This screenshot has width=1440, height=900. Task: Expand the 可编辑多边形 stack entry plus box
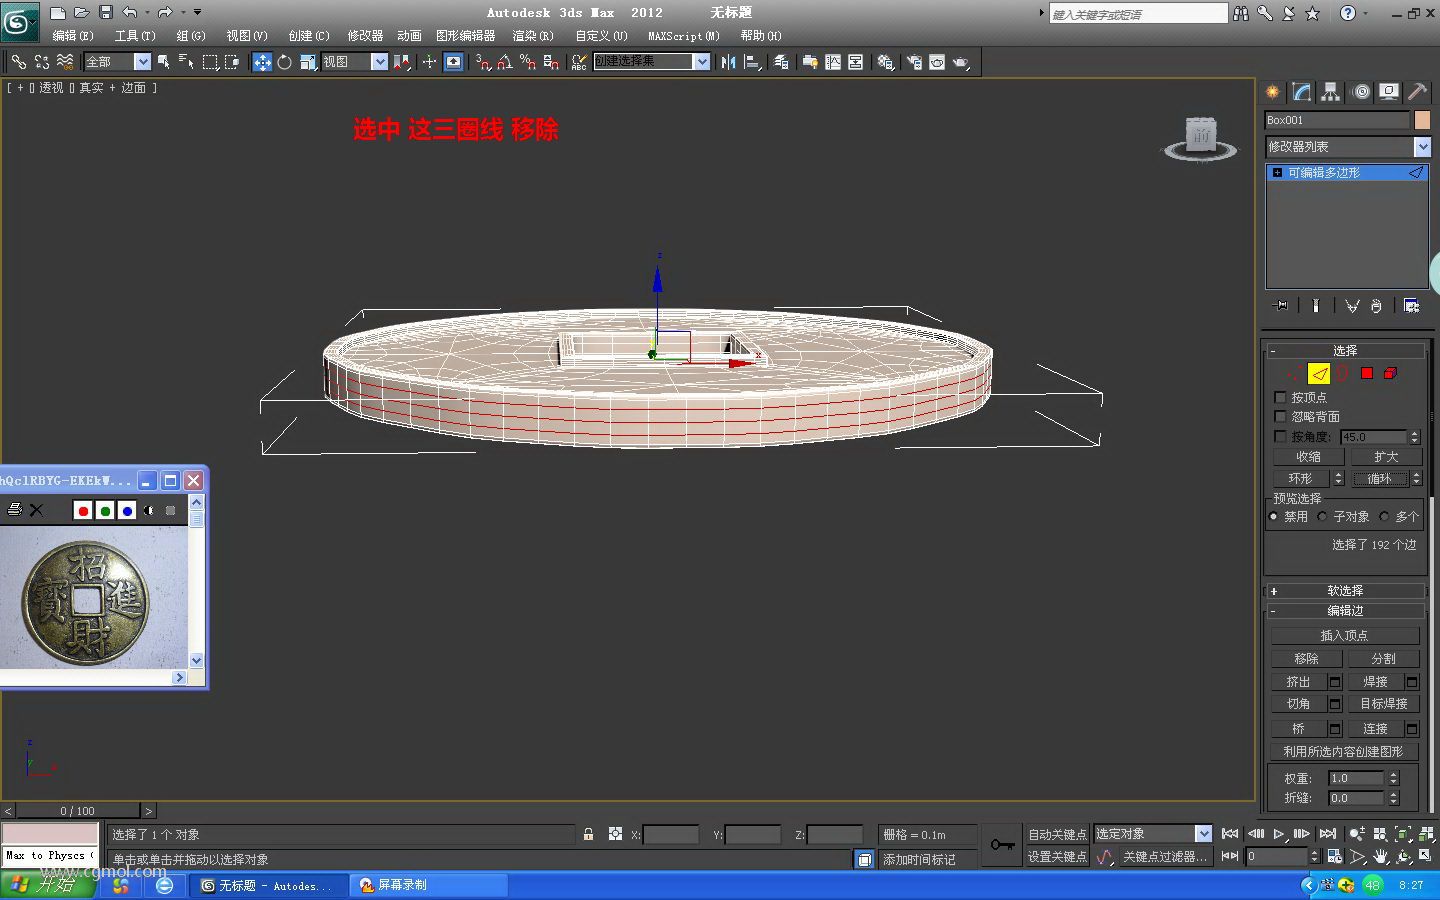click(1277, 173)
